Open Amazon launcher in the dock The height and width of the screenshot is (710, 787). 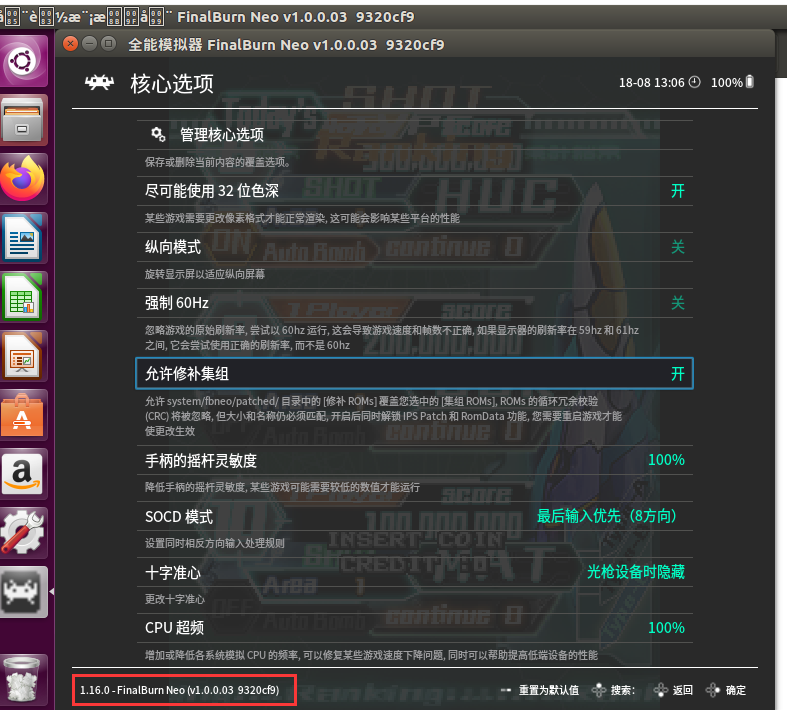pyautogui.click(x=22, y=474)
